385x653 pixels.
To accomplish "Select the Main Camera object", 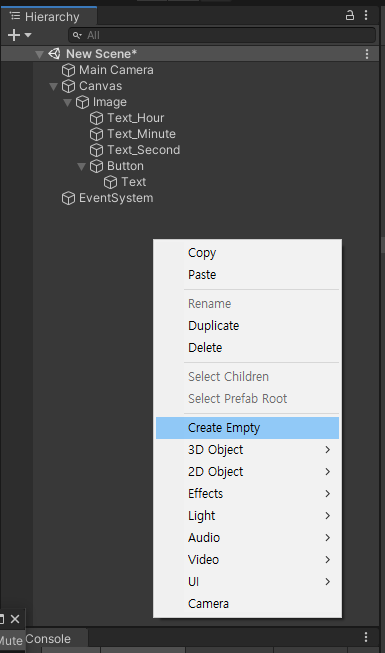I will click(x=116, y=70).
